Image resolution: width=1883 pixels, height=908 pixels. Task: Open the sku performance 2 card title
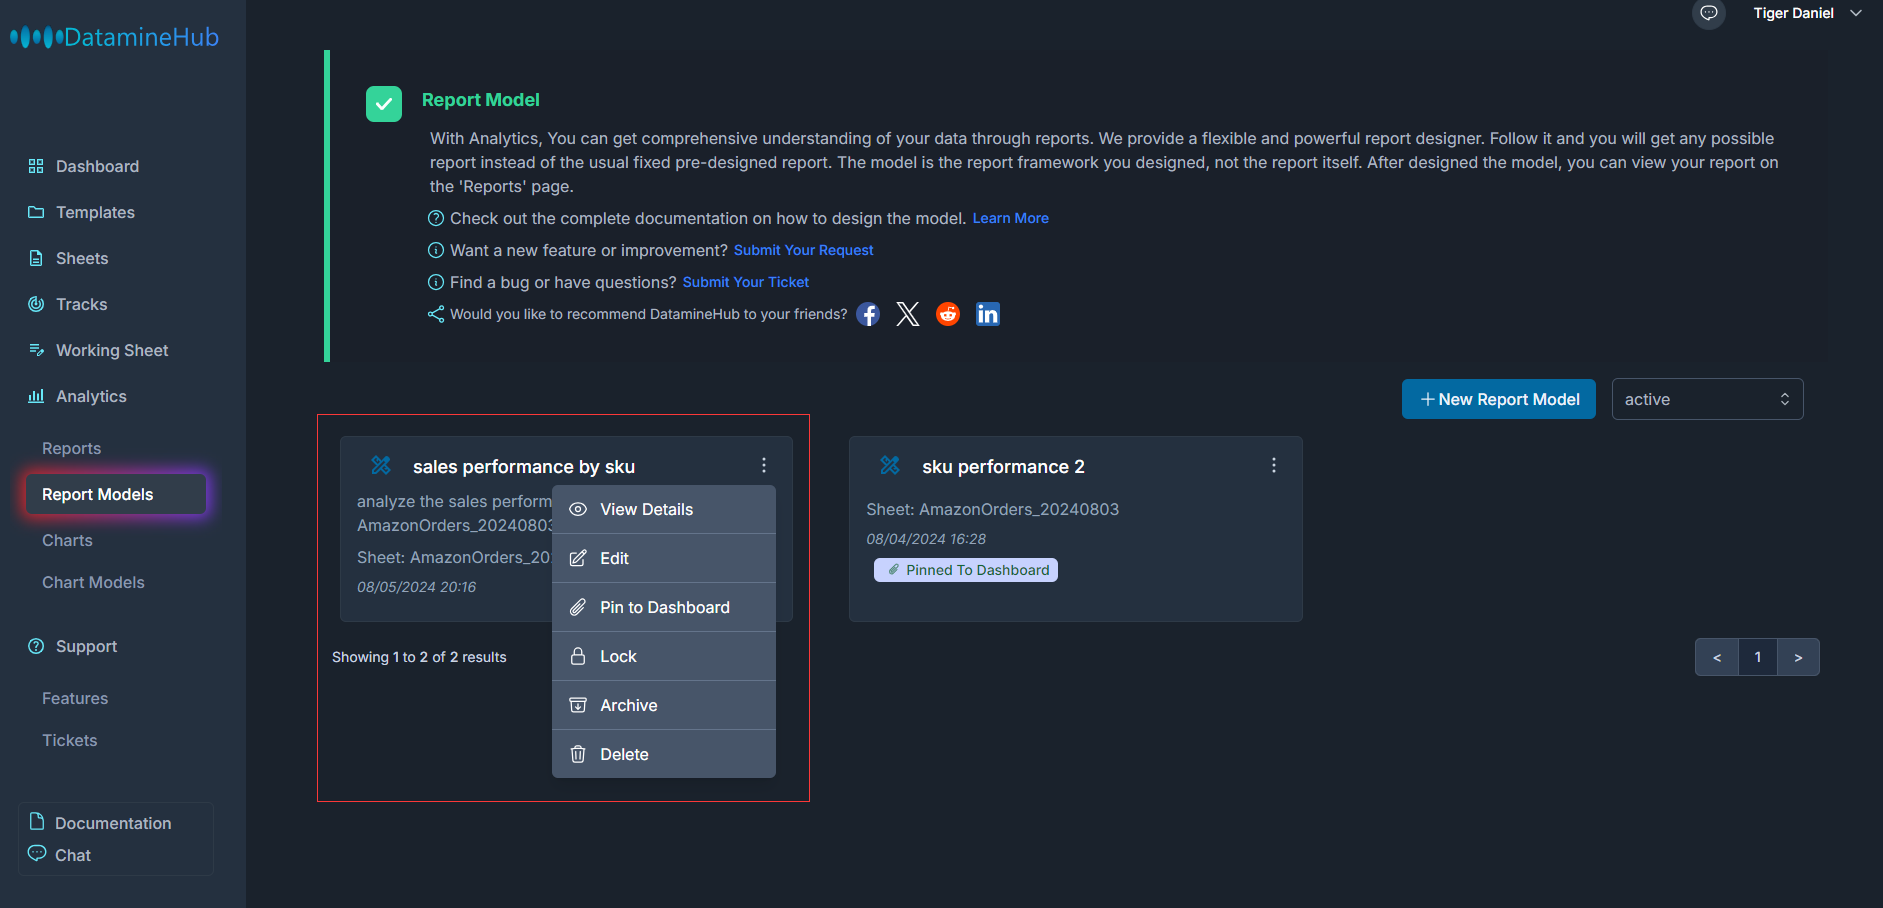(1003, 467)
